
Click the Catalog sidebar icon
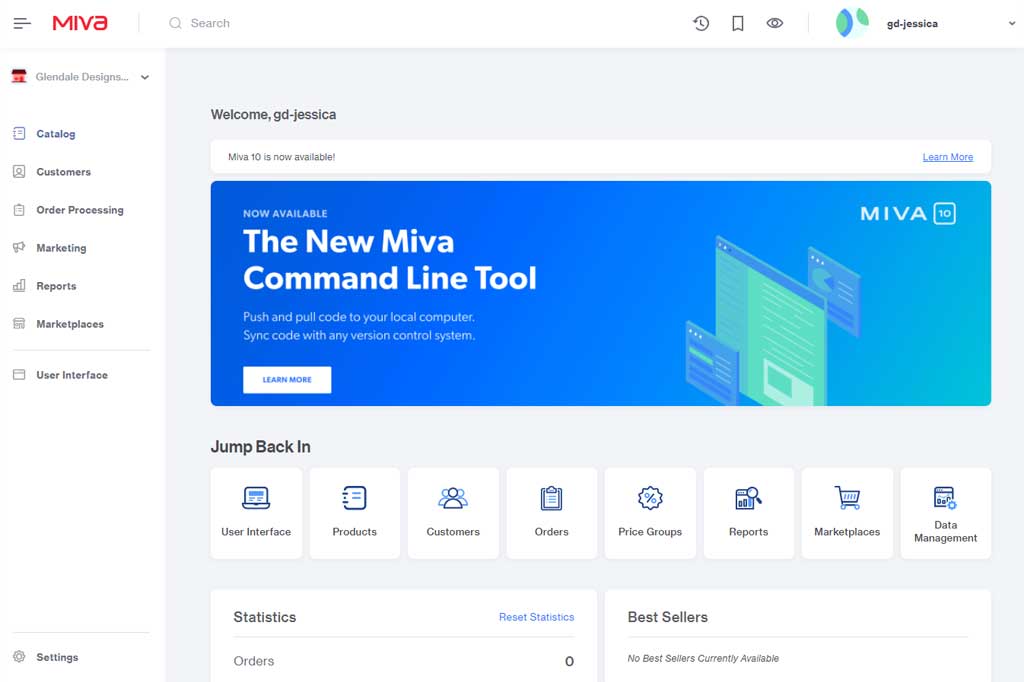(19, 133)
